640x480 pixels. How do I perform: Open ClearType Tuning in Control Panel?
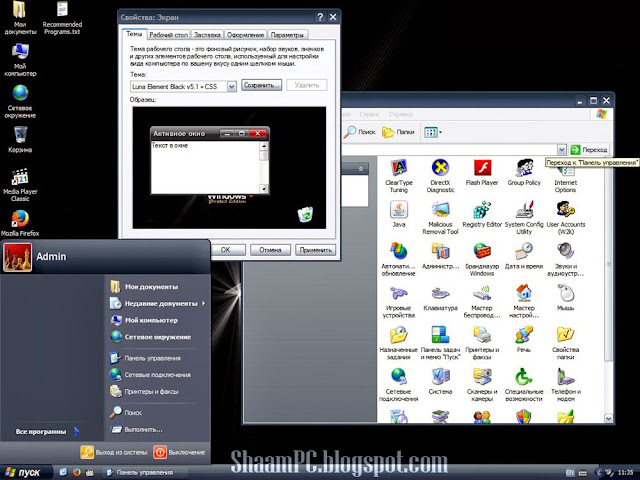399,176
